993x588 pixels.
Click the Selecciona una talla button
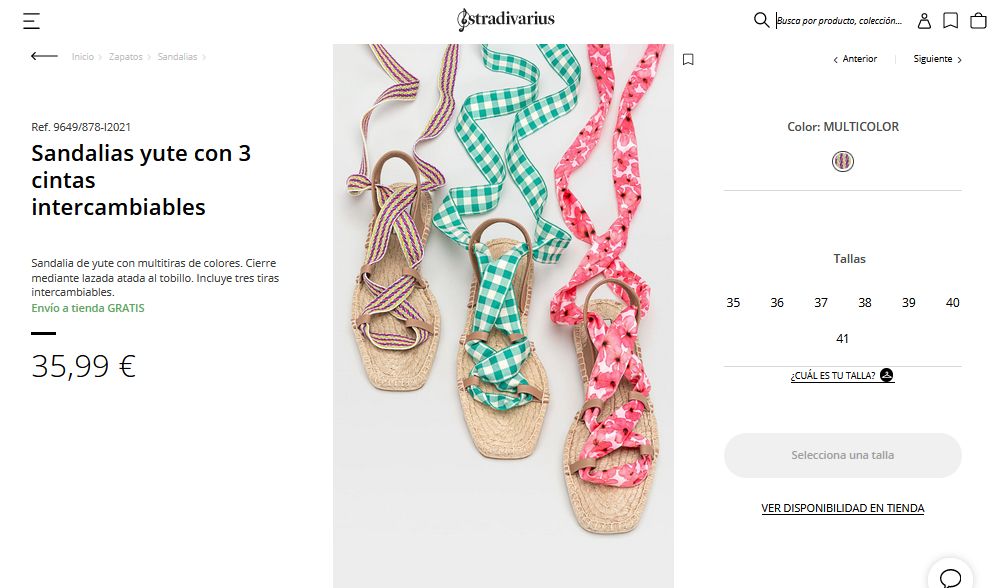point(842,455)
